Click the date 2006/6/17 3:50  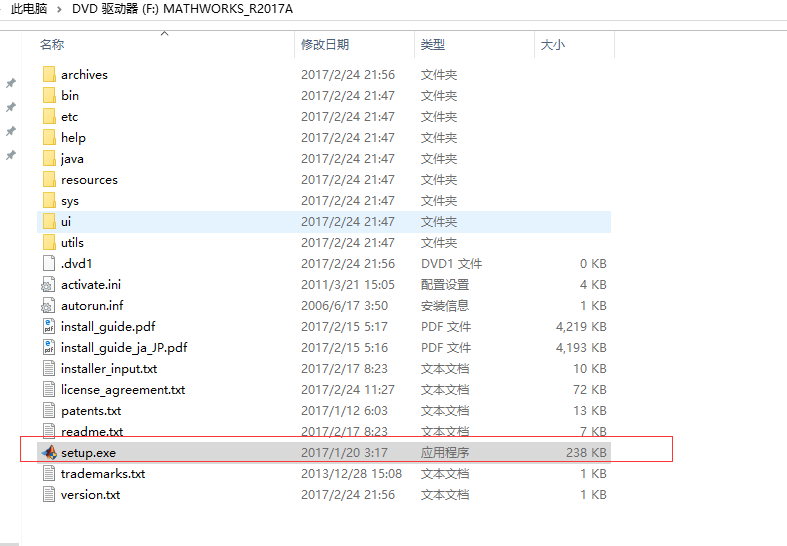pos(344,306)
